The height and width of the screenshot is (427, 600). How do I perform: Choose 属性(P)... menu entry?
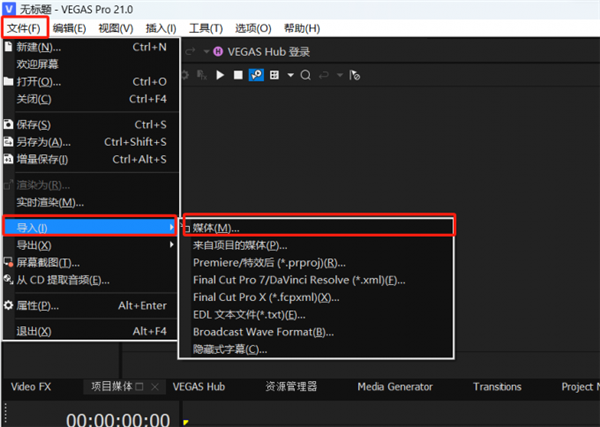[91, 306]
